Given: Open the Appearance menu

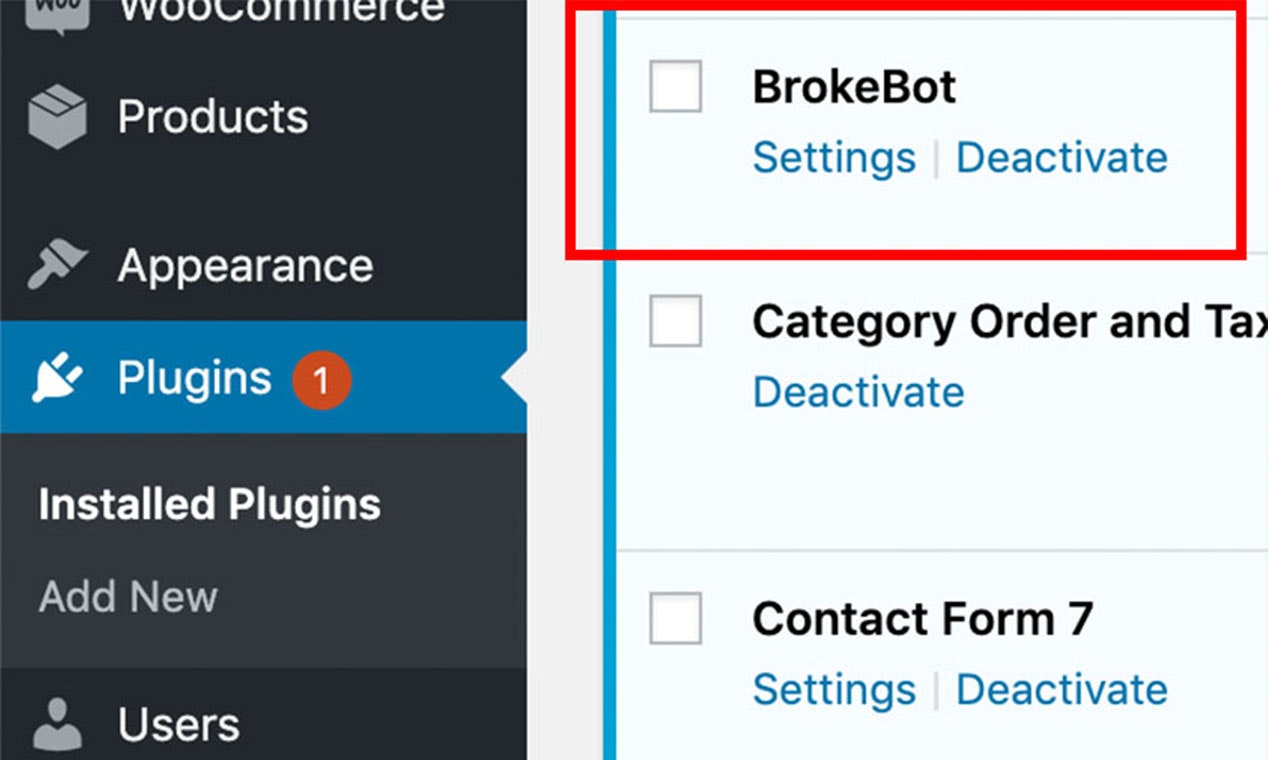Looking at the screenshot, I should (x=245, y=264).
